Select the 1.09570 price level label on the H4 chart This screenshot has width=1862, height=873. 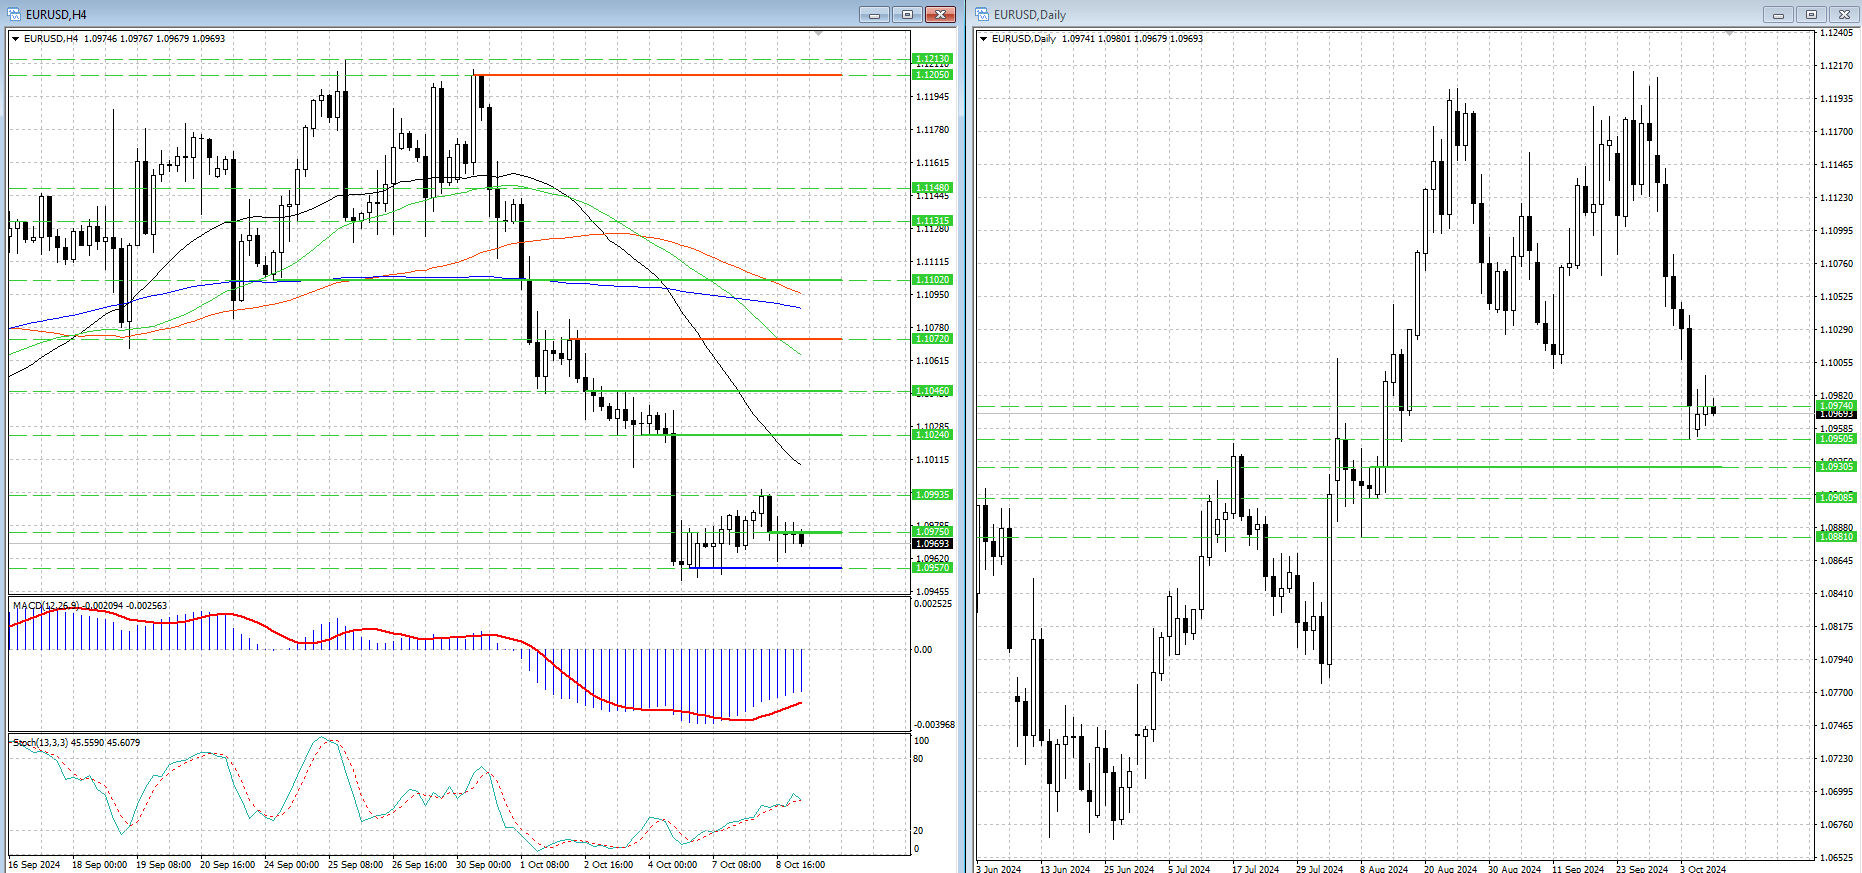932,568
